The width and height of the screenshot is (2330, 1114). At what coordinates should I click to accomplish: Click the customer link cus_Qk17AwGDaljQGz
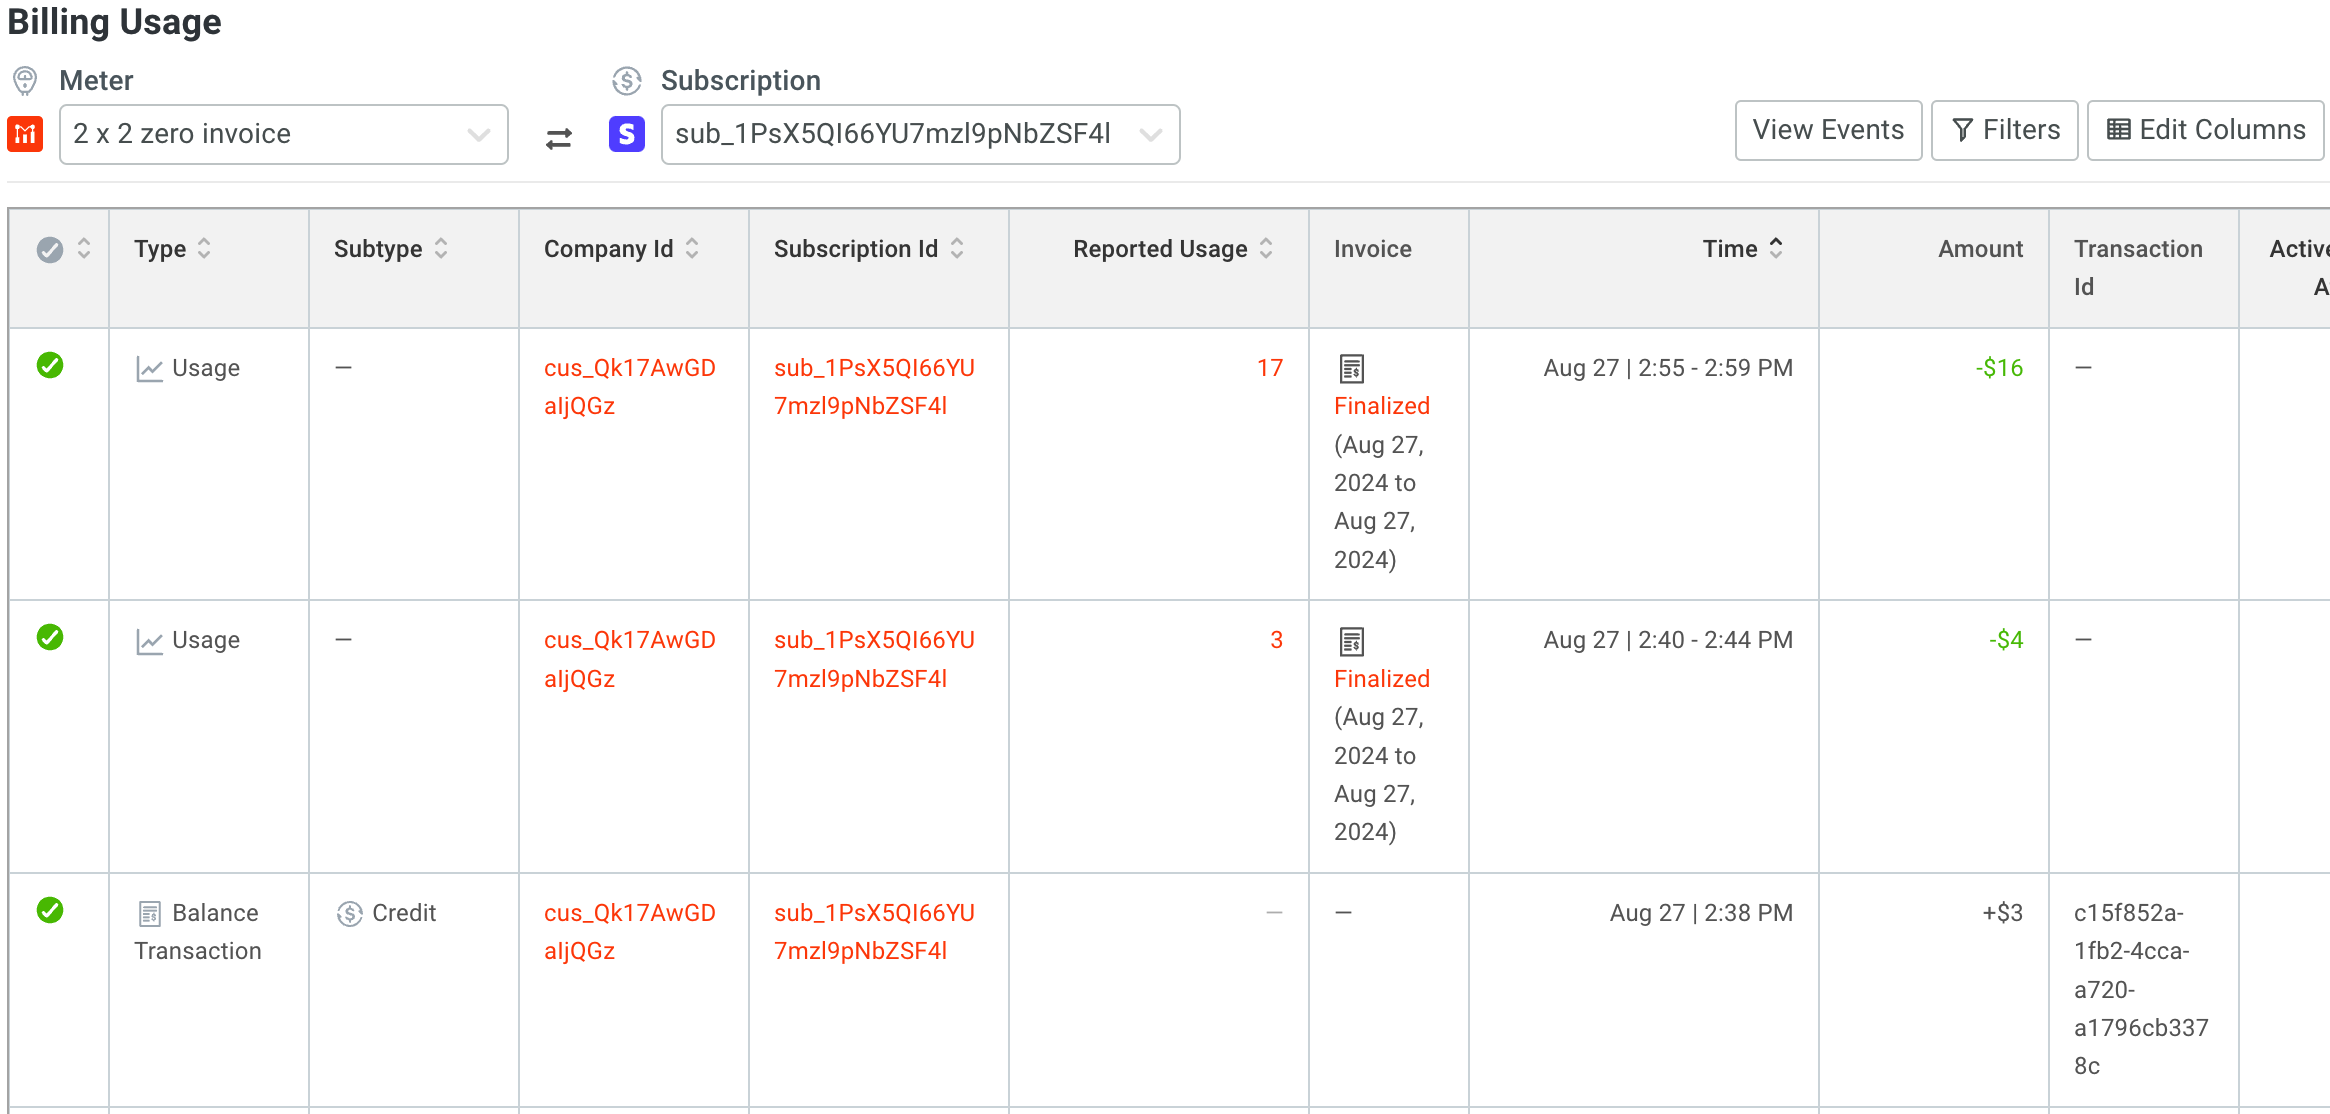click(629, 386)
